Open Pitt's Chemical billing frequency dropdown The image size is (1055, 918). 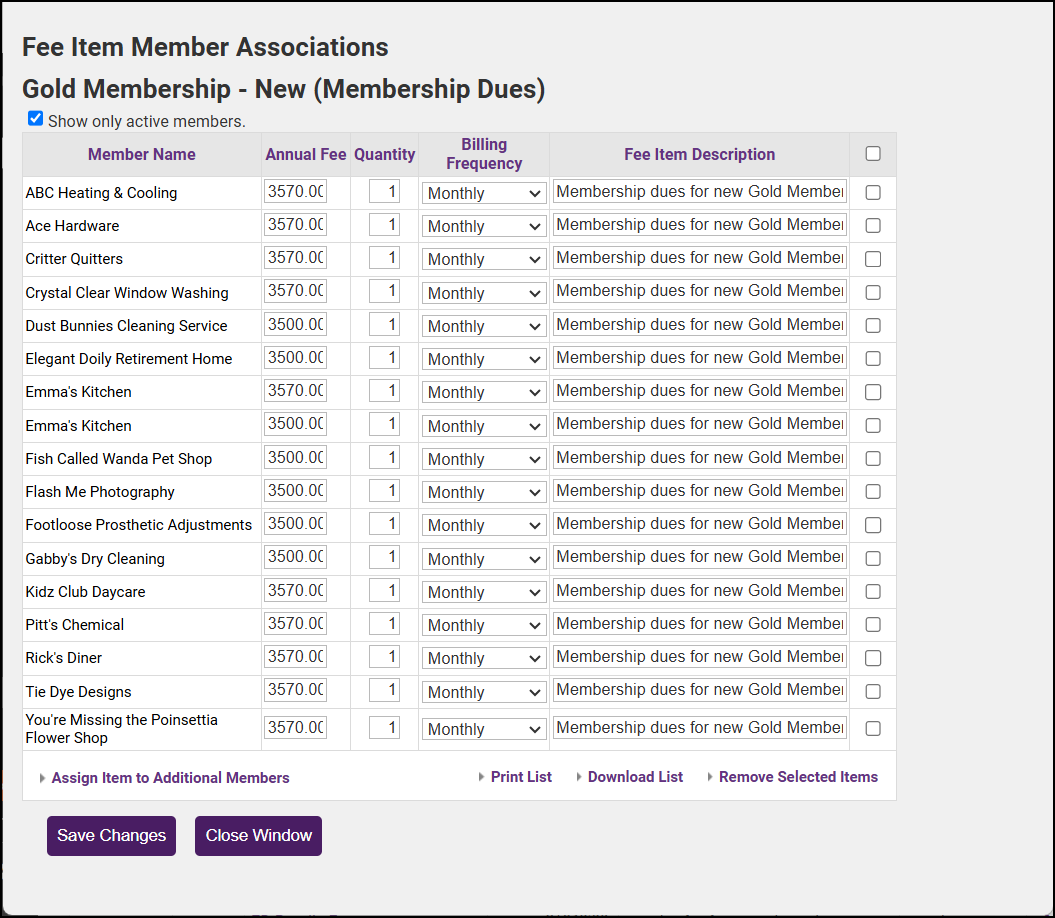point(484,625)
